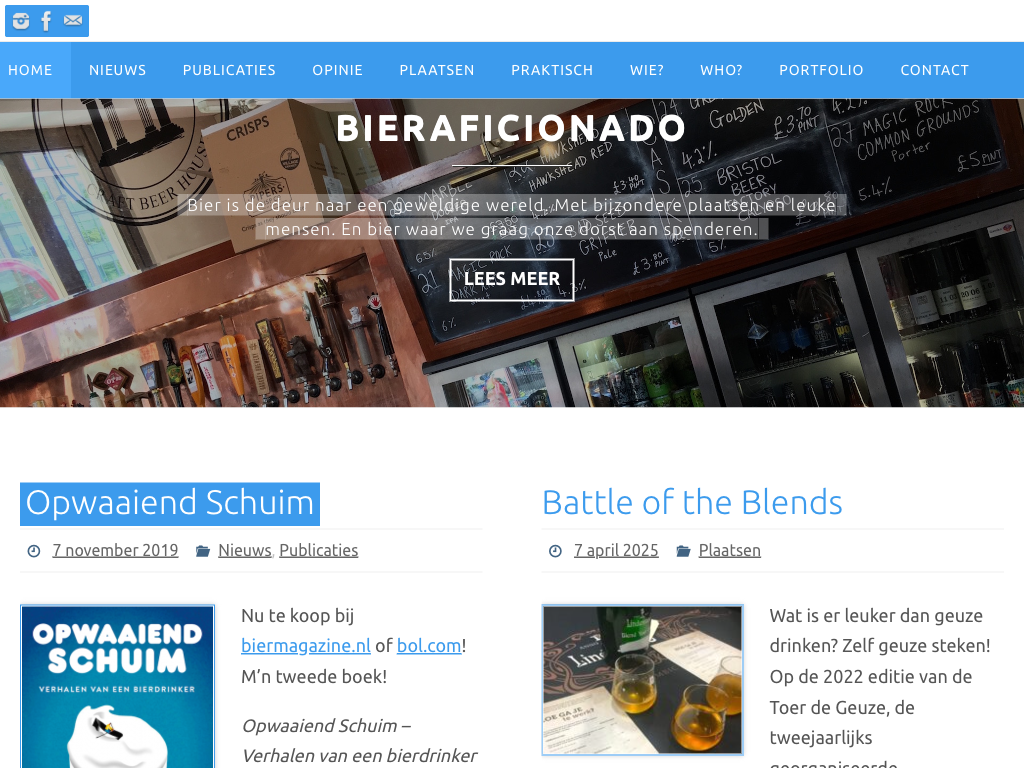Image resolution: width=1024 pixels, height=768 pixels.
Task: Open PUBLICATIES in the navigation bar
Action: (x=229, y=71)
